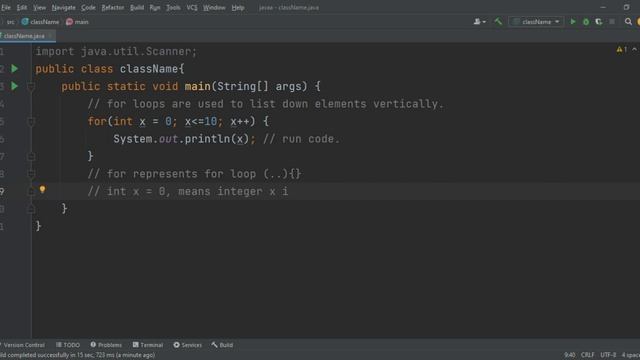Open the Build tool window
The image size is (640, 360).
[222, 345]
